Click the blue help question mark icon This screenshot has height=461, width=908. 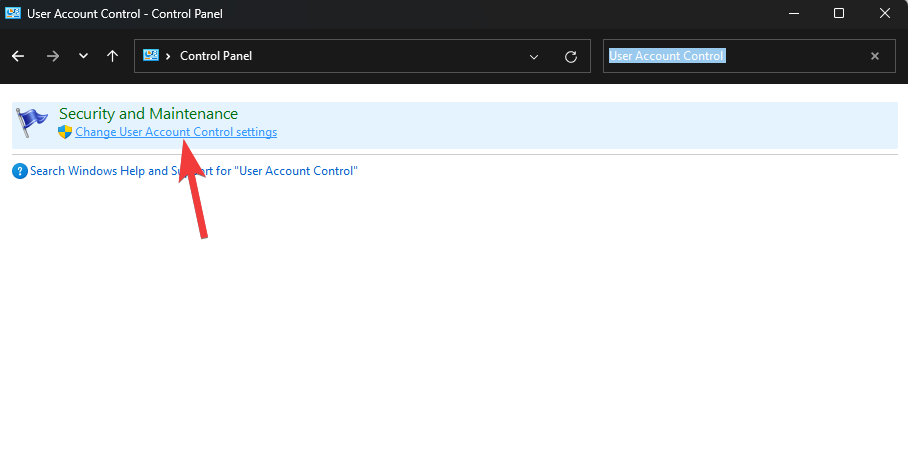(x=19, y=171)
